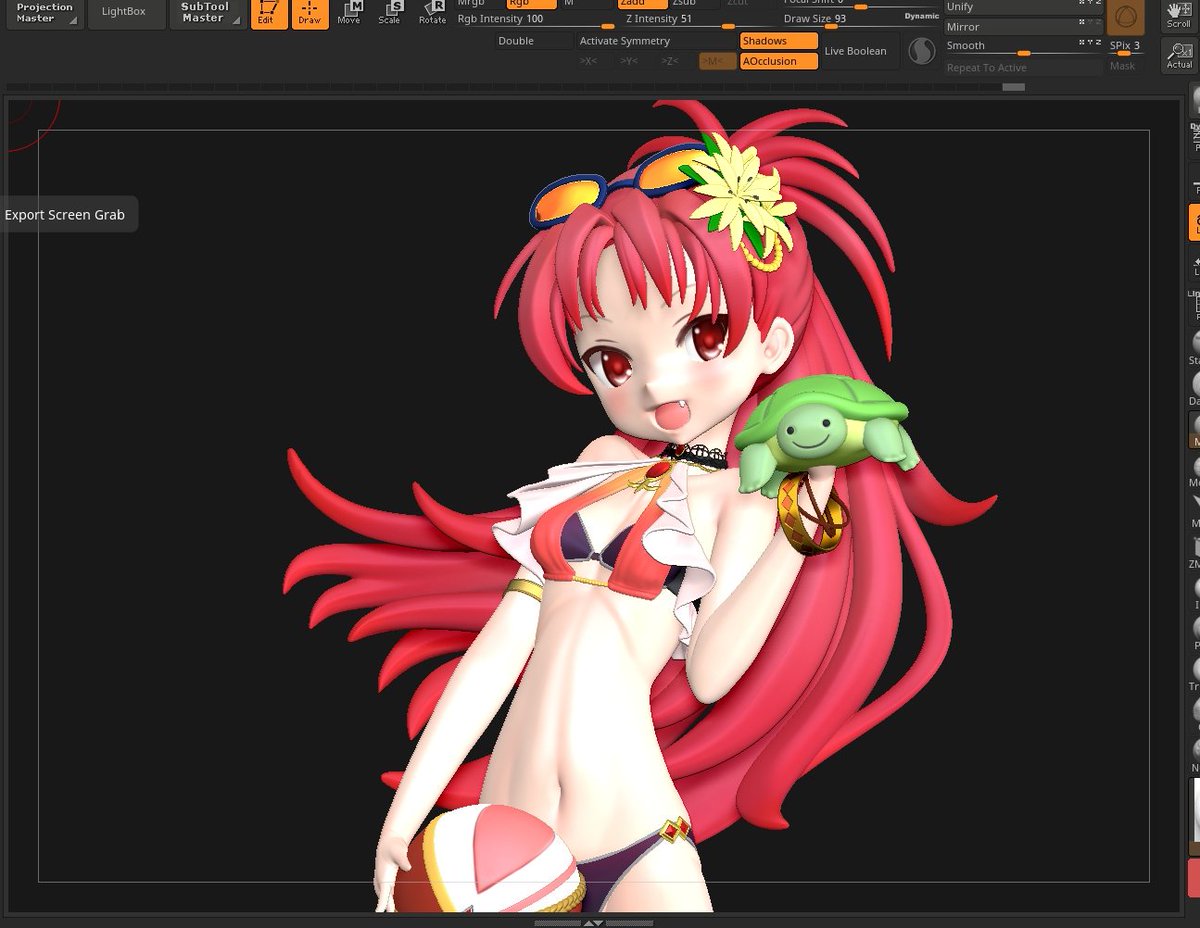The image size is (1200, 928).
Task: Click Export Screen Grab
Action: (65, 215)
